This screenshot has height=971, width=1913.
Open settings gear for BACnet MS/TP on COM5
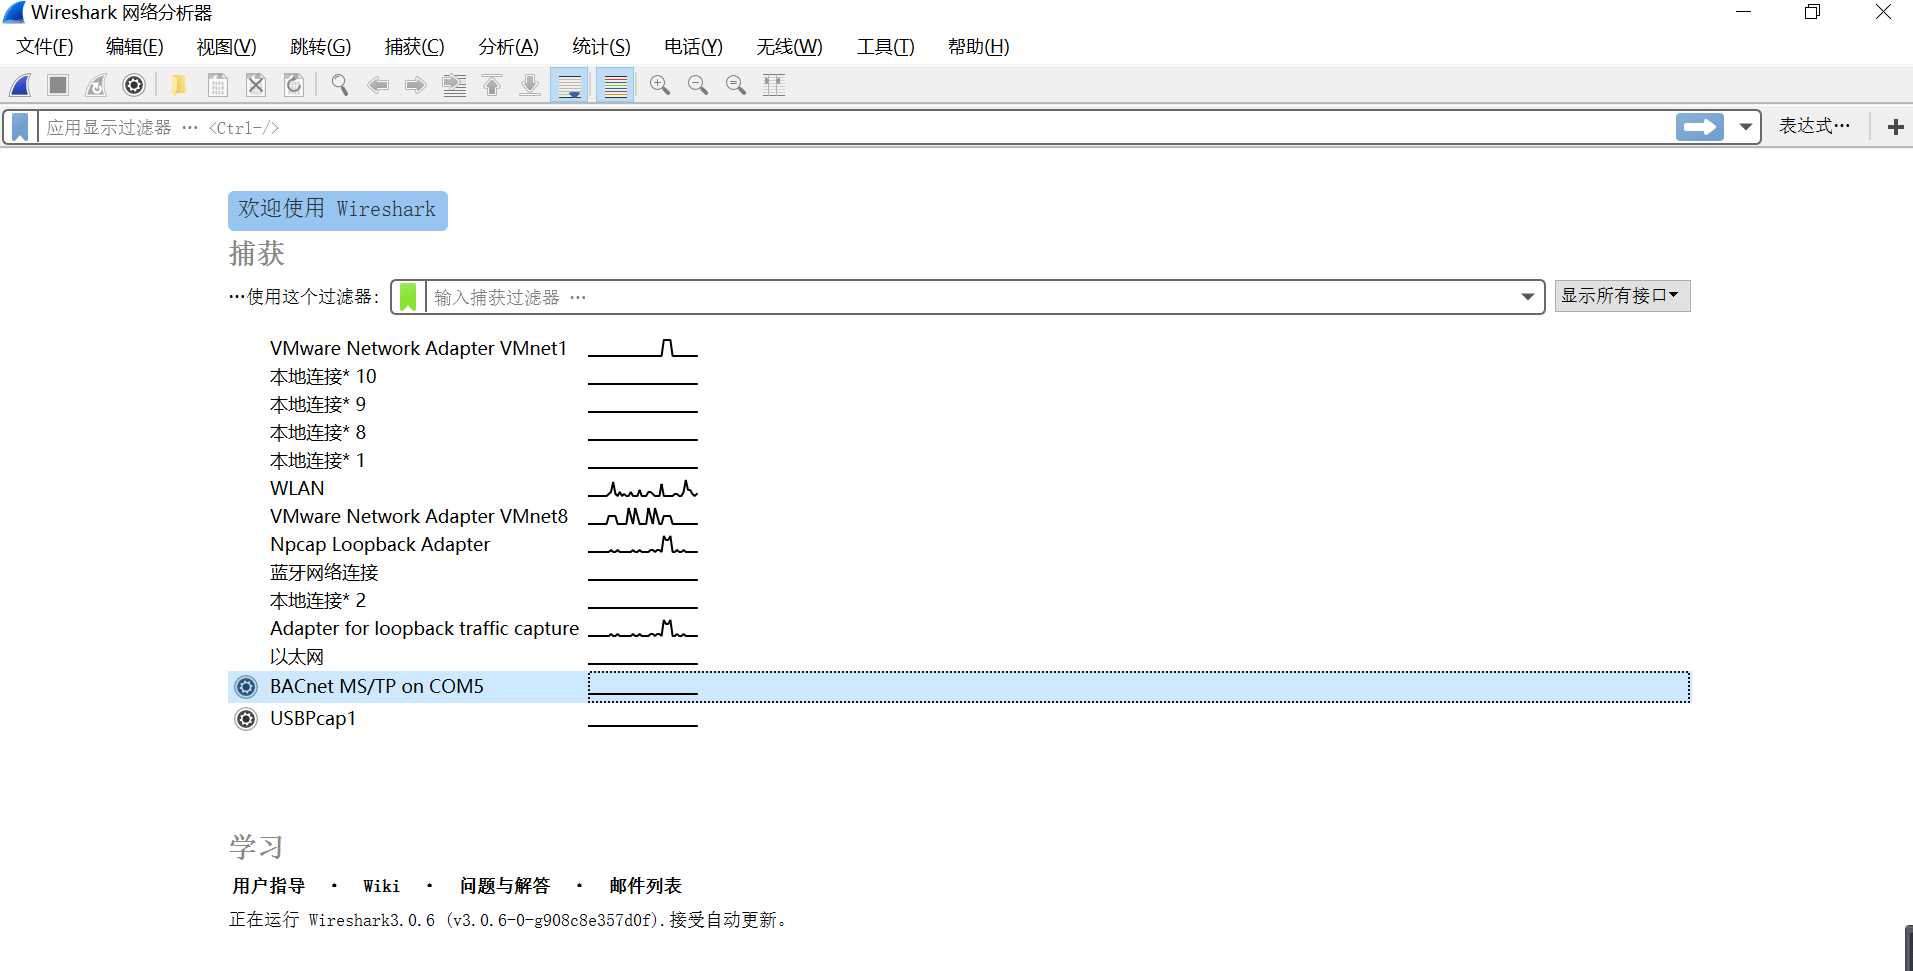point(246,687)
